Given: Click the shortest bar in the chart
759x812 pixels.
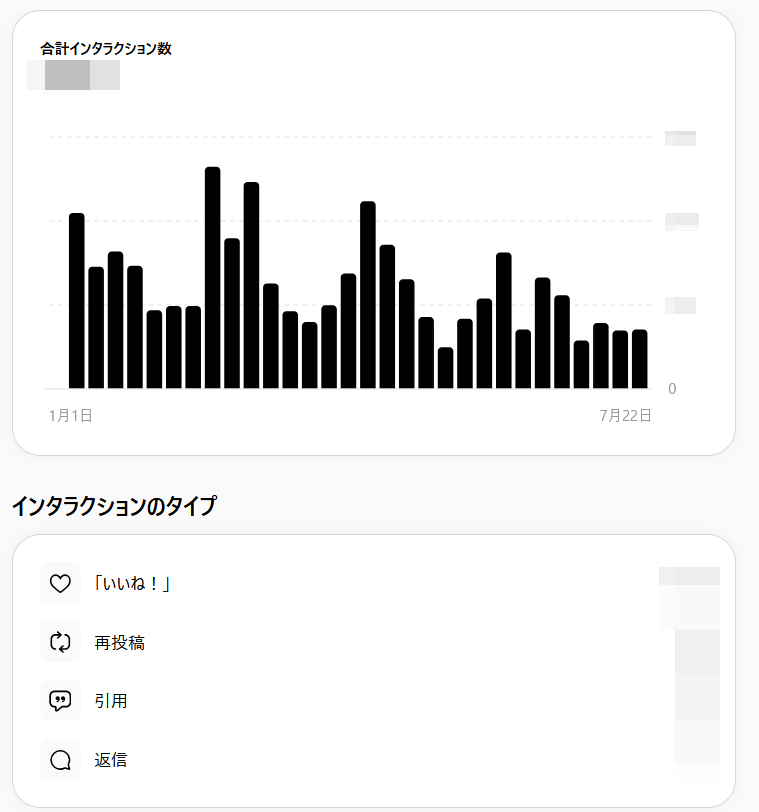Looking at the screenshot, I should (x=445, y=368).
